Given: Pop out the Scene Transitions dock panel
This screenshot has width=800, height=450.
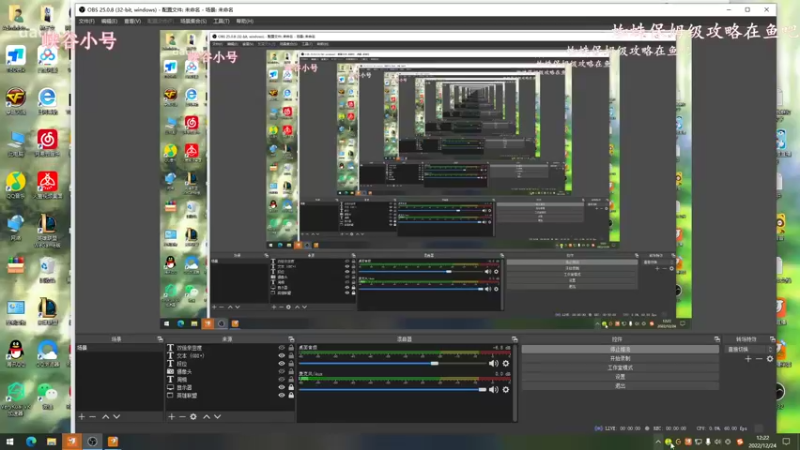Looking at the screenshot, I should tap(772, 339).
